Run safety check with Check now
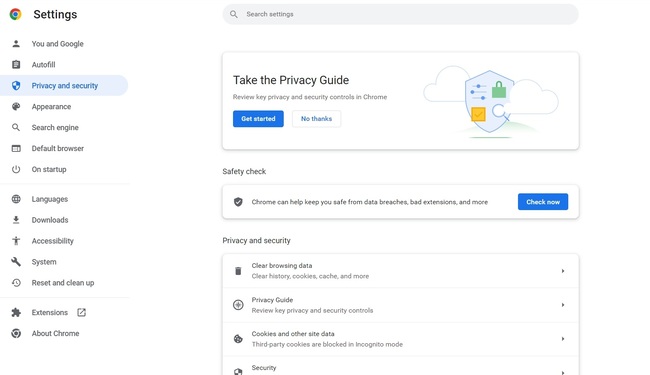Image resolution: width=650 pixels, height=375 pixels. coord(543,202)
